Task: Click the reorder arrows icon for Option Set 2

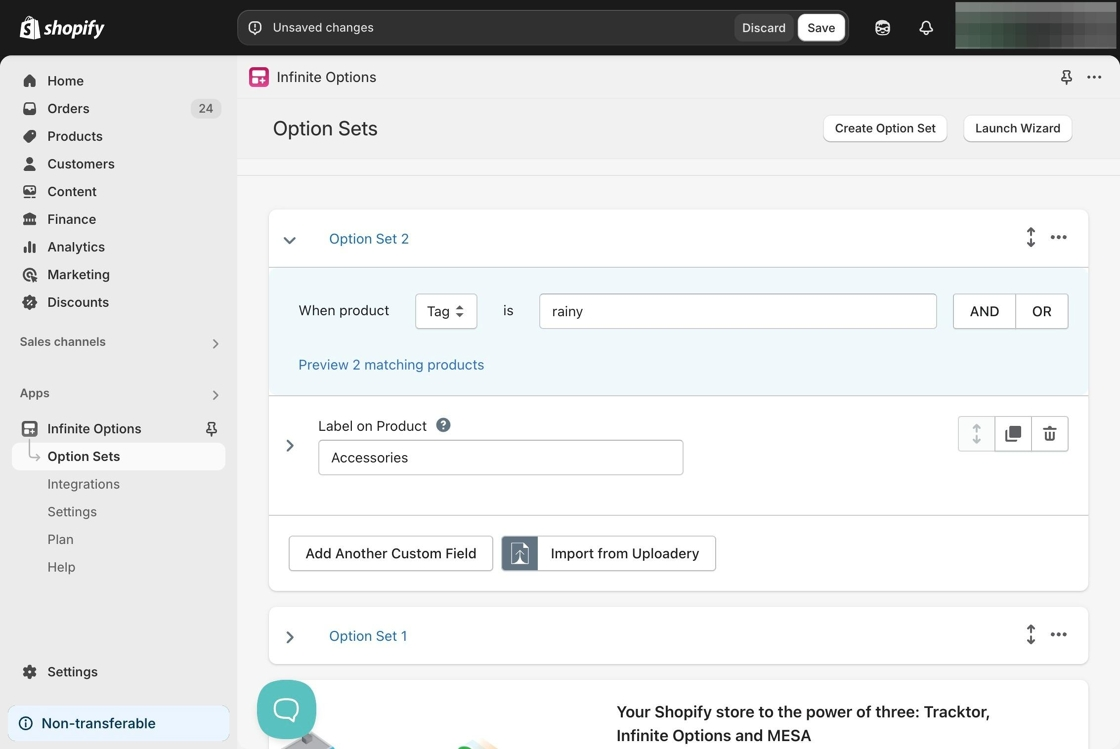Action: [x=1030, y=237]
